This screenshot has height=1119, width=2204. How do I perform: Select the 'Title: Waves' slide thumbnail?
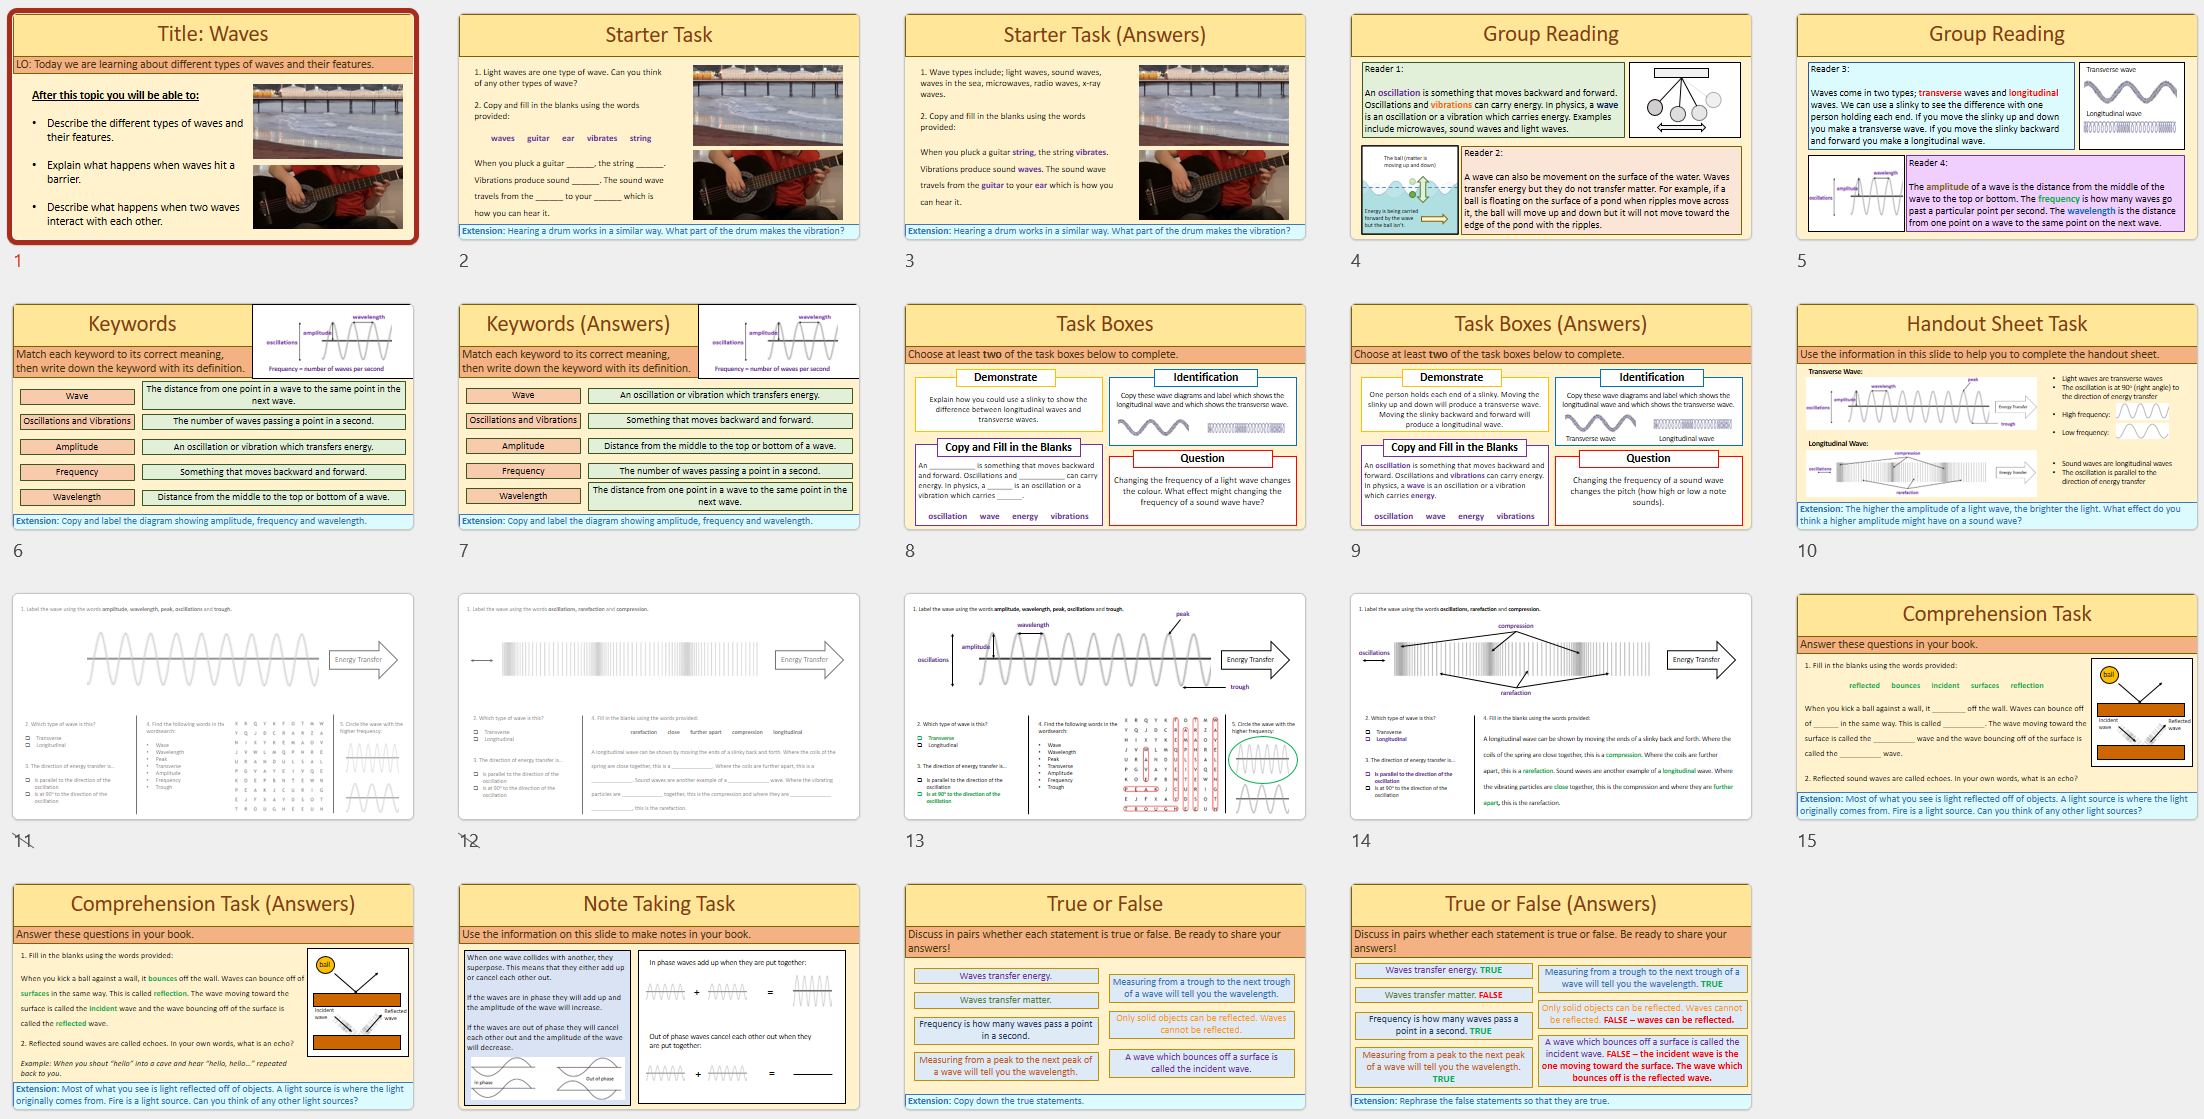pos(213,127)
